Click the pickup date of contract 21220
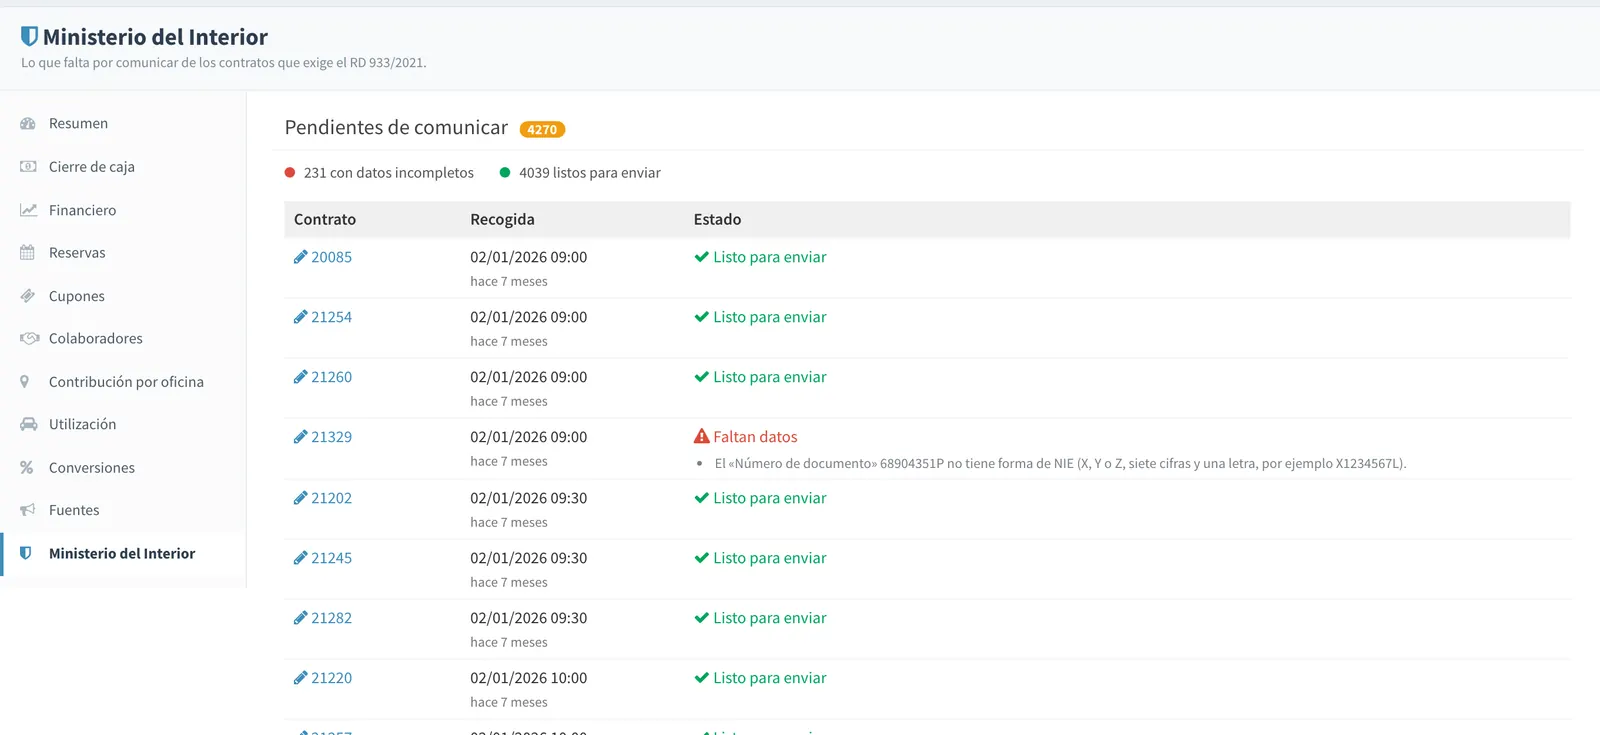 529,678
